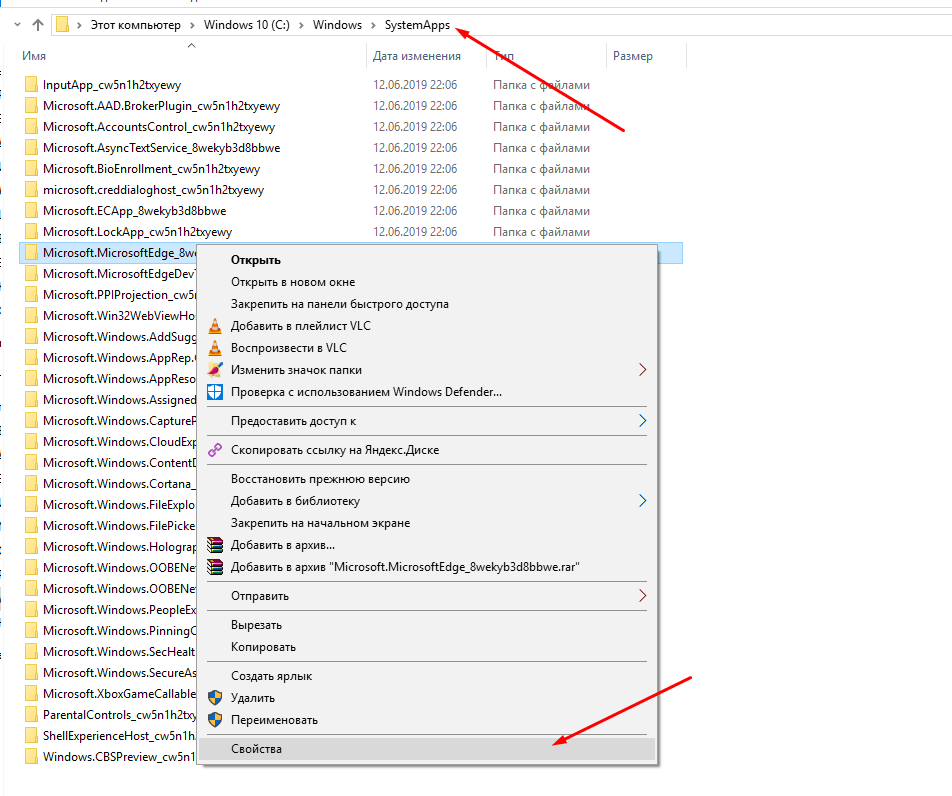The height and width of the screenshot is (796, 952).
Task: Go to 'Windows' breadcrumb segment
Action: (337, 25)
